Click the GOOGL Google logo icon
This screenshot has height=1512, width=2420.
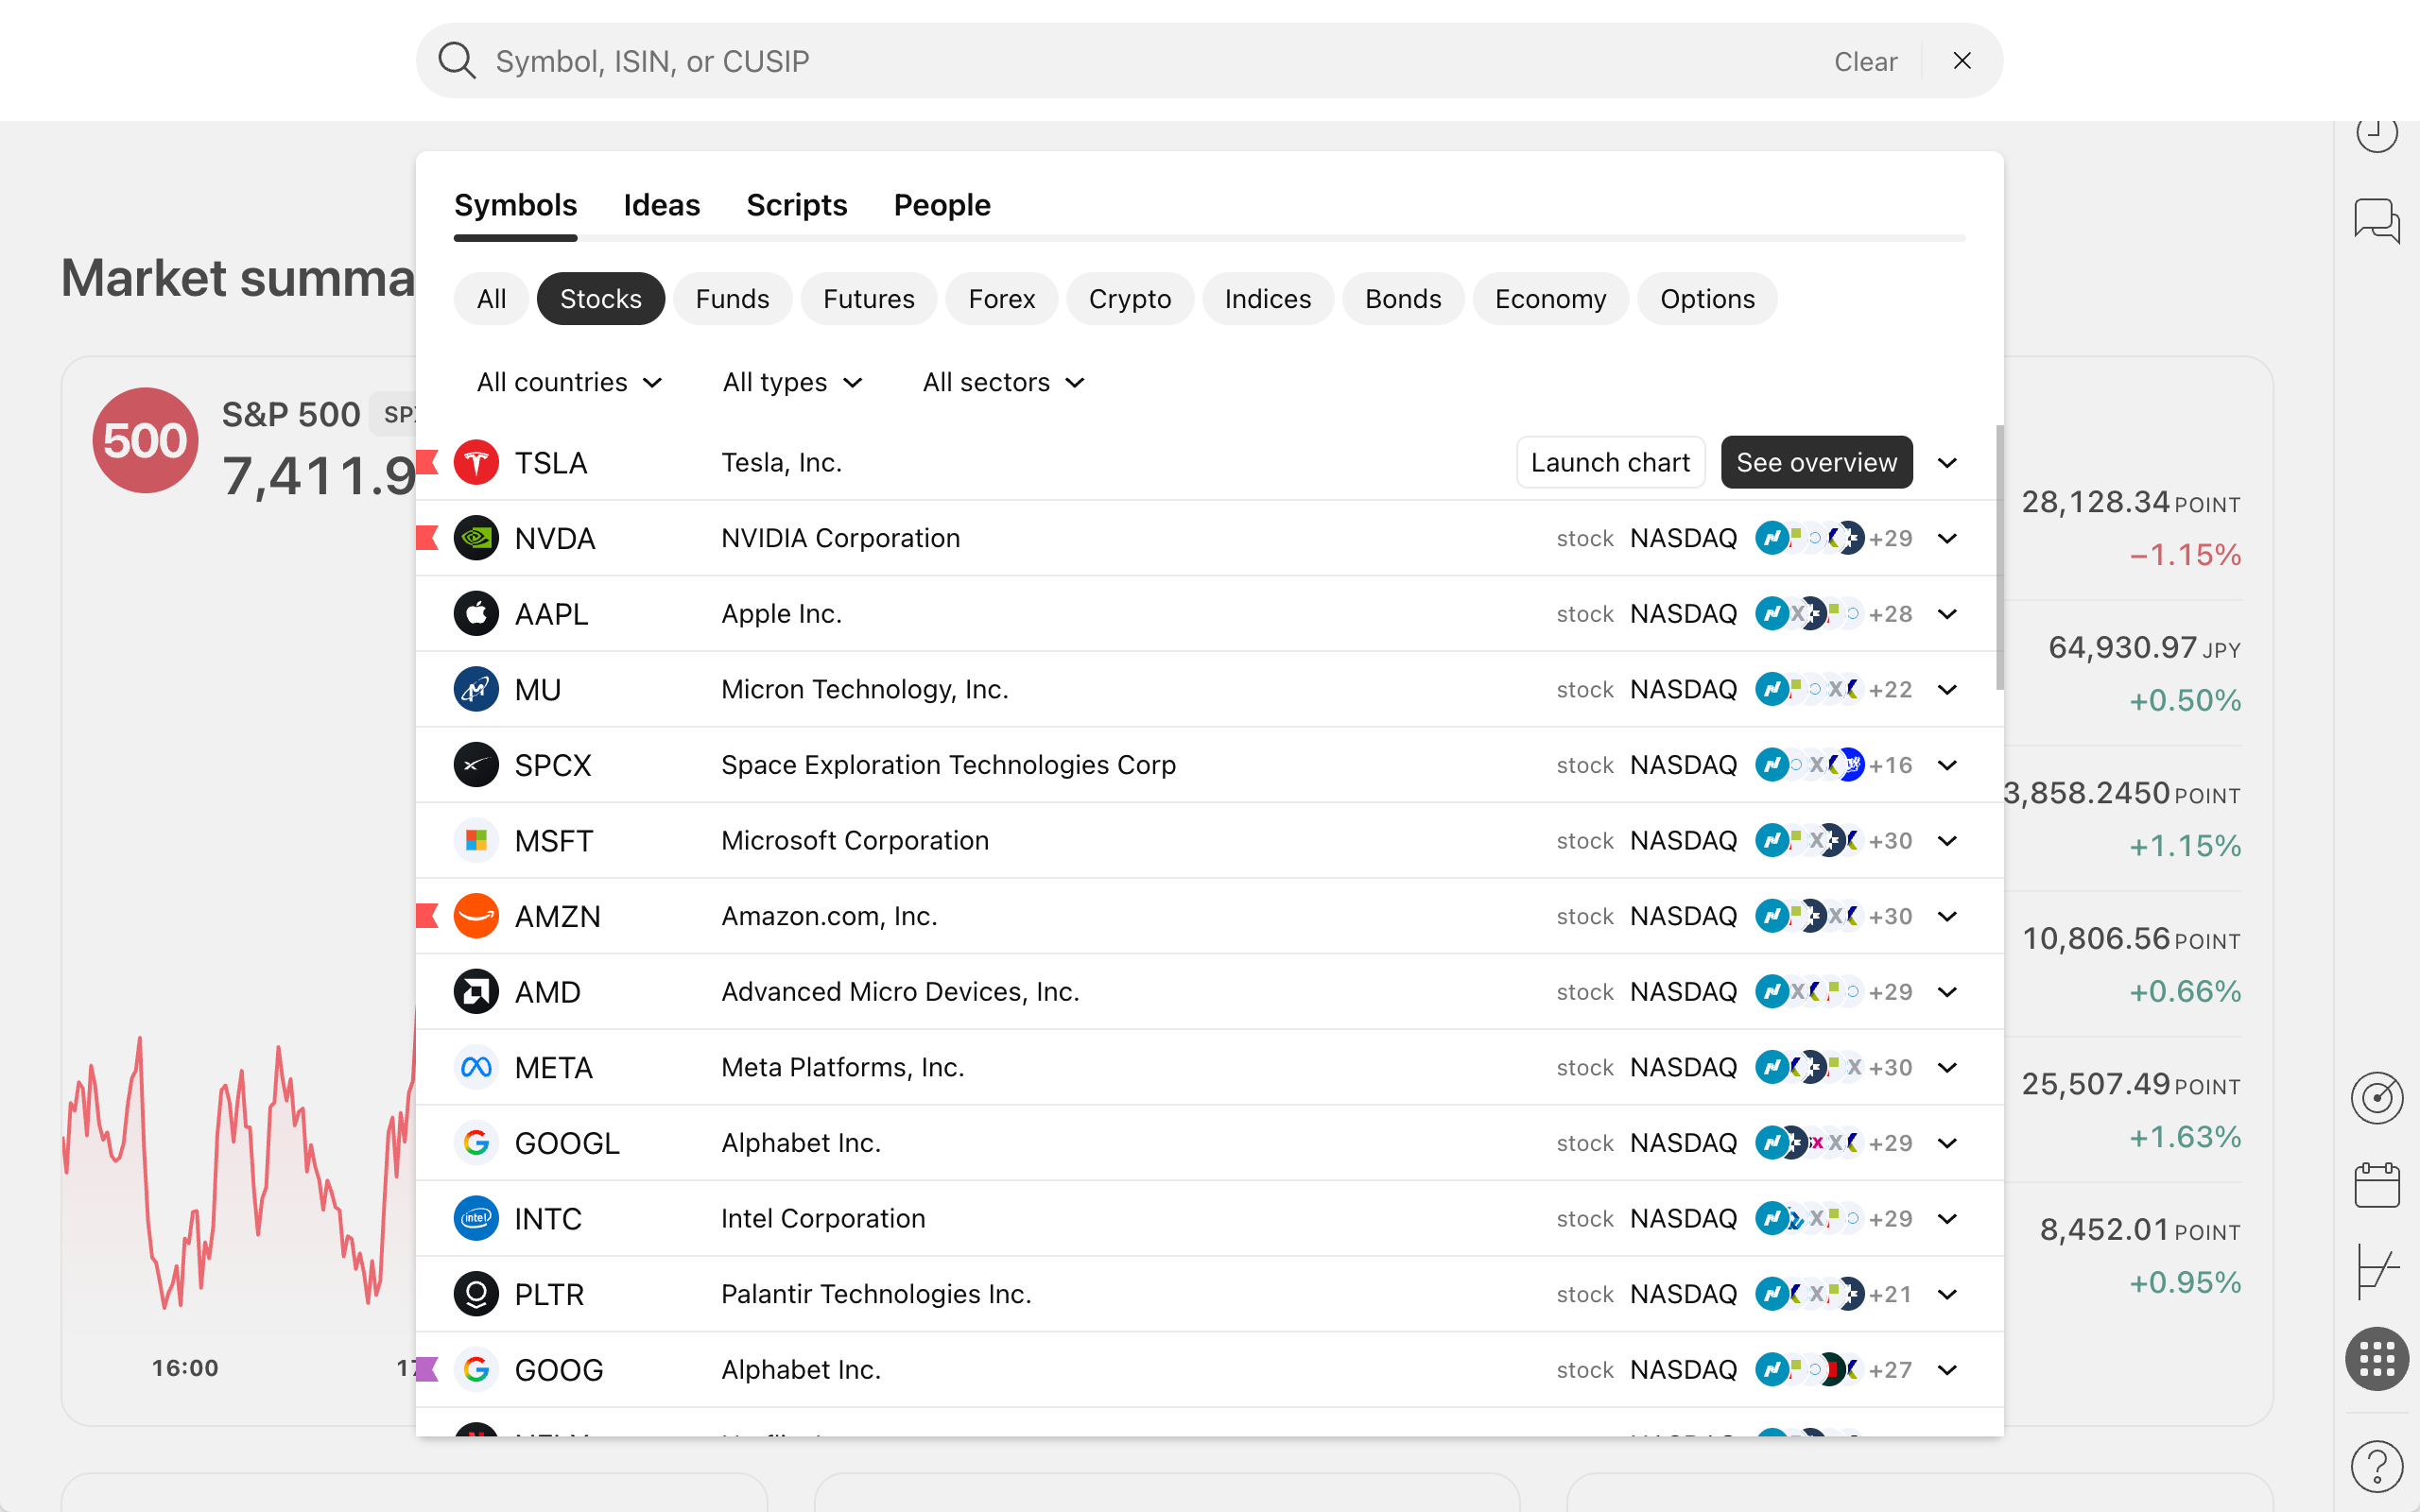(476, 1143)
